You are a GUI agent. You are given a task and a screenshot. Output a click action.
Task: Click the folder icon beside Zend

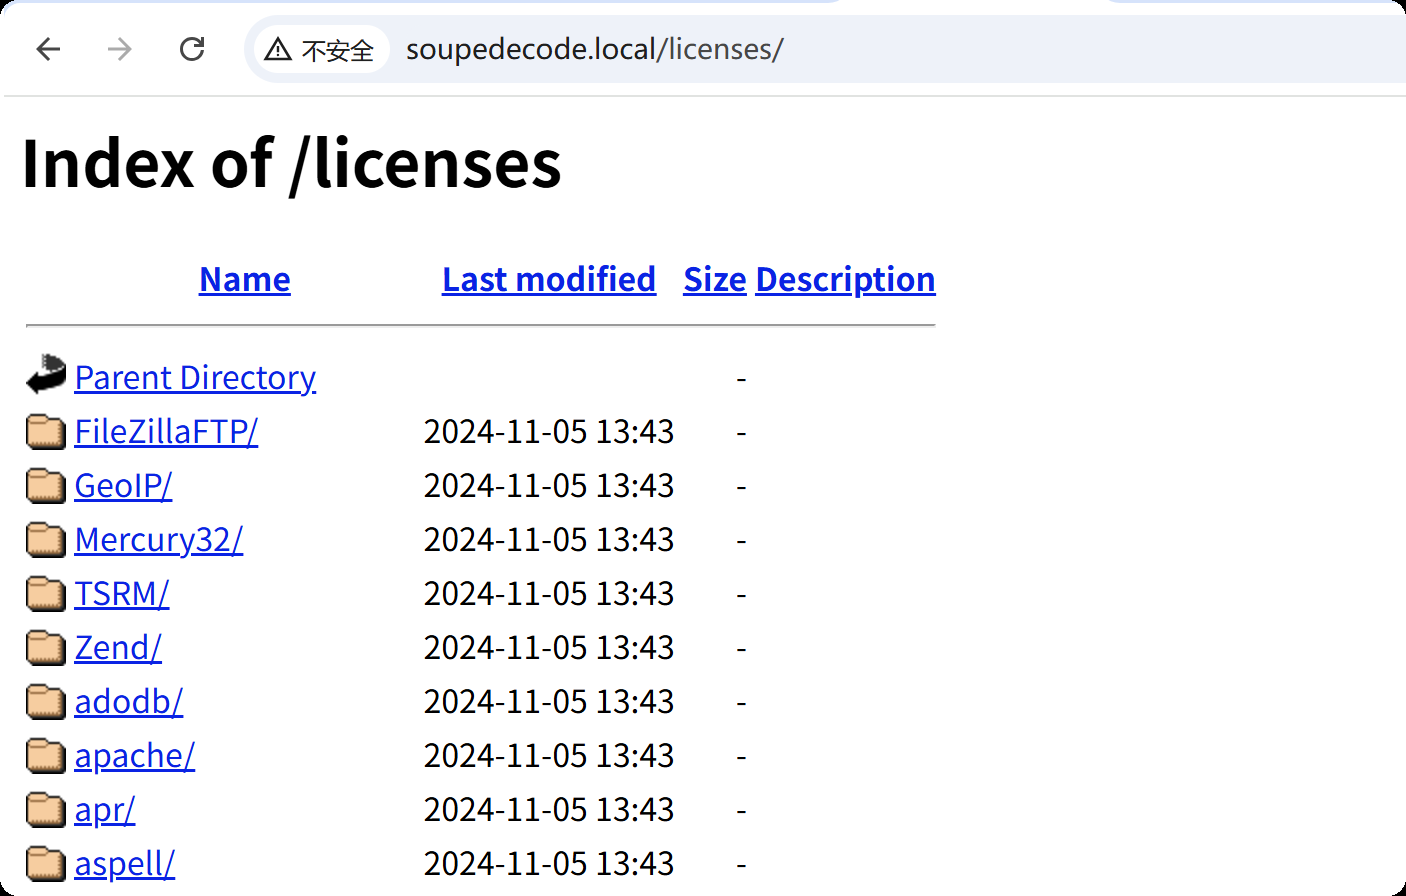(44, 647)
